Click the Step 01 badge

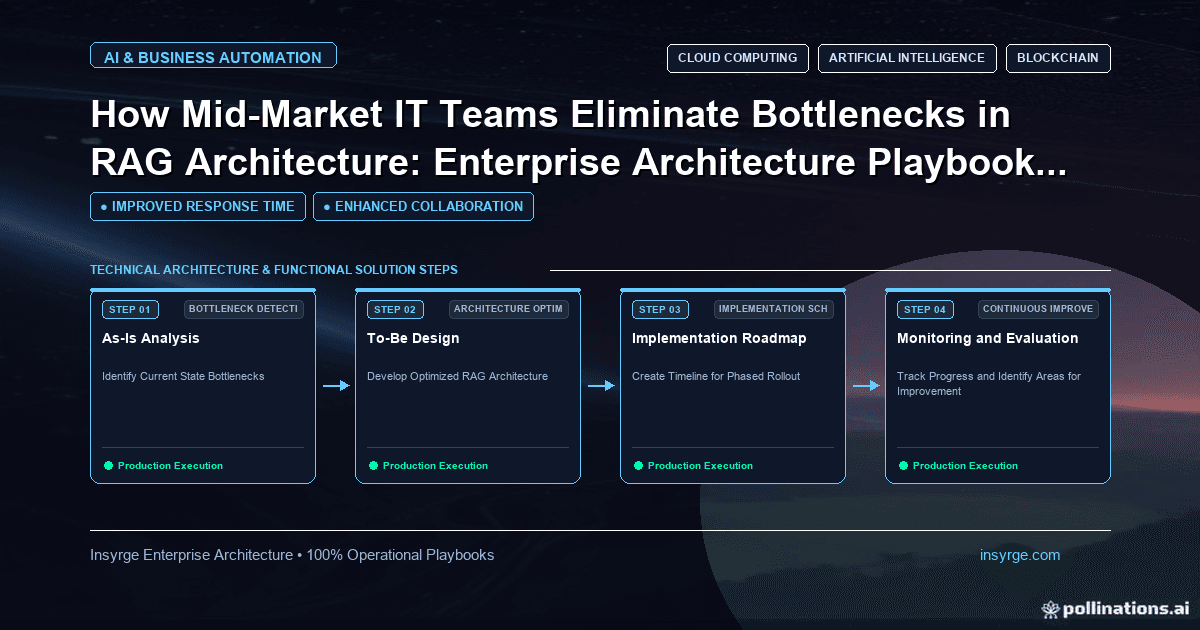[x=130, y=309]
